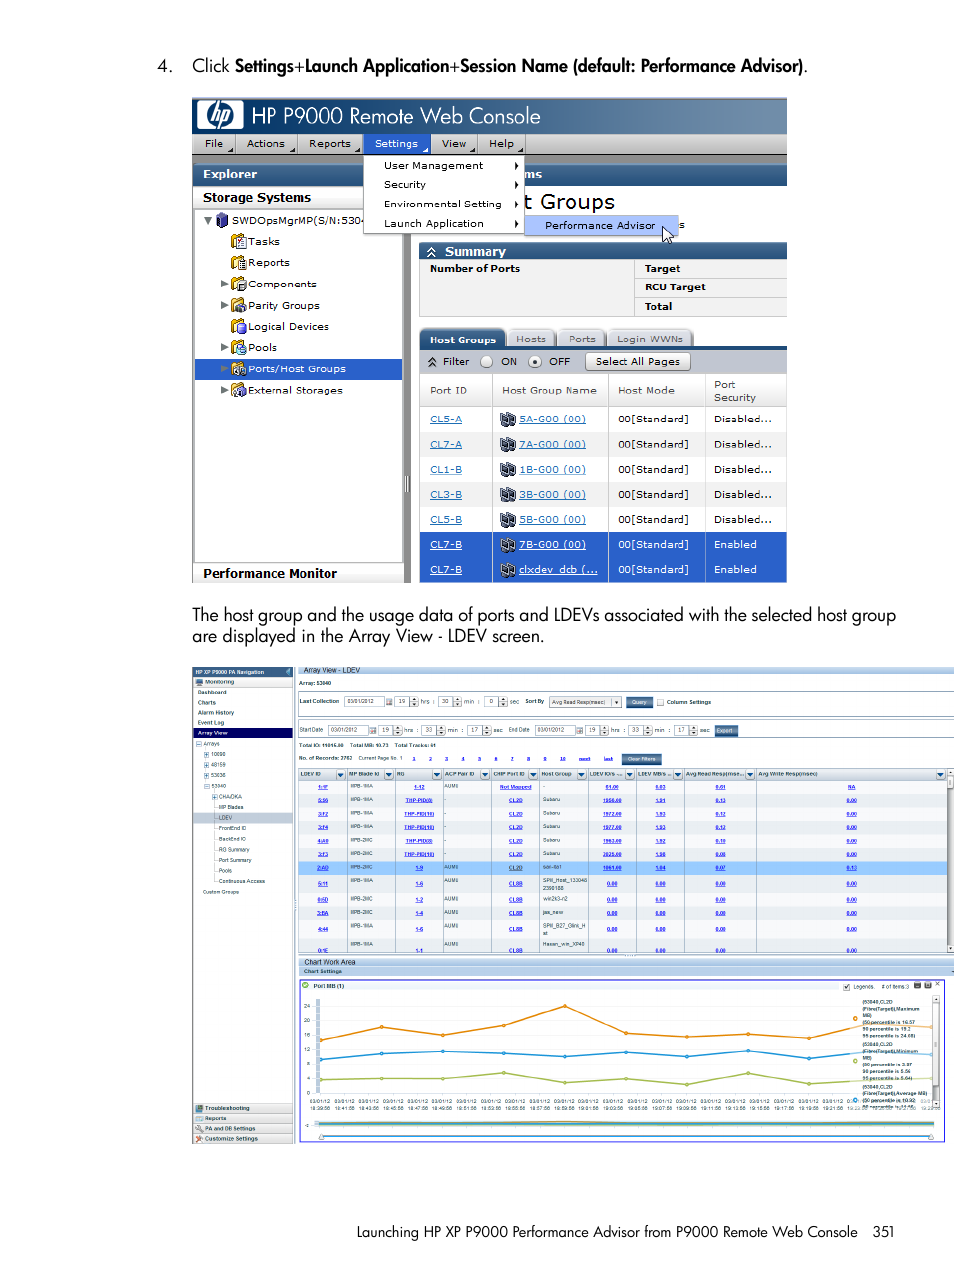This screenshot has height=1271, width=954.
Task: Click the Clear Filters button
Action: tap(642, 759)
